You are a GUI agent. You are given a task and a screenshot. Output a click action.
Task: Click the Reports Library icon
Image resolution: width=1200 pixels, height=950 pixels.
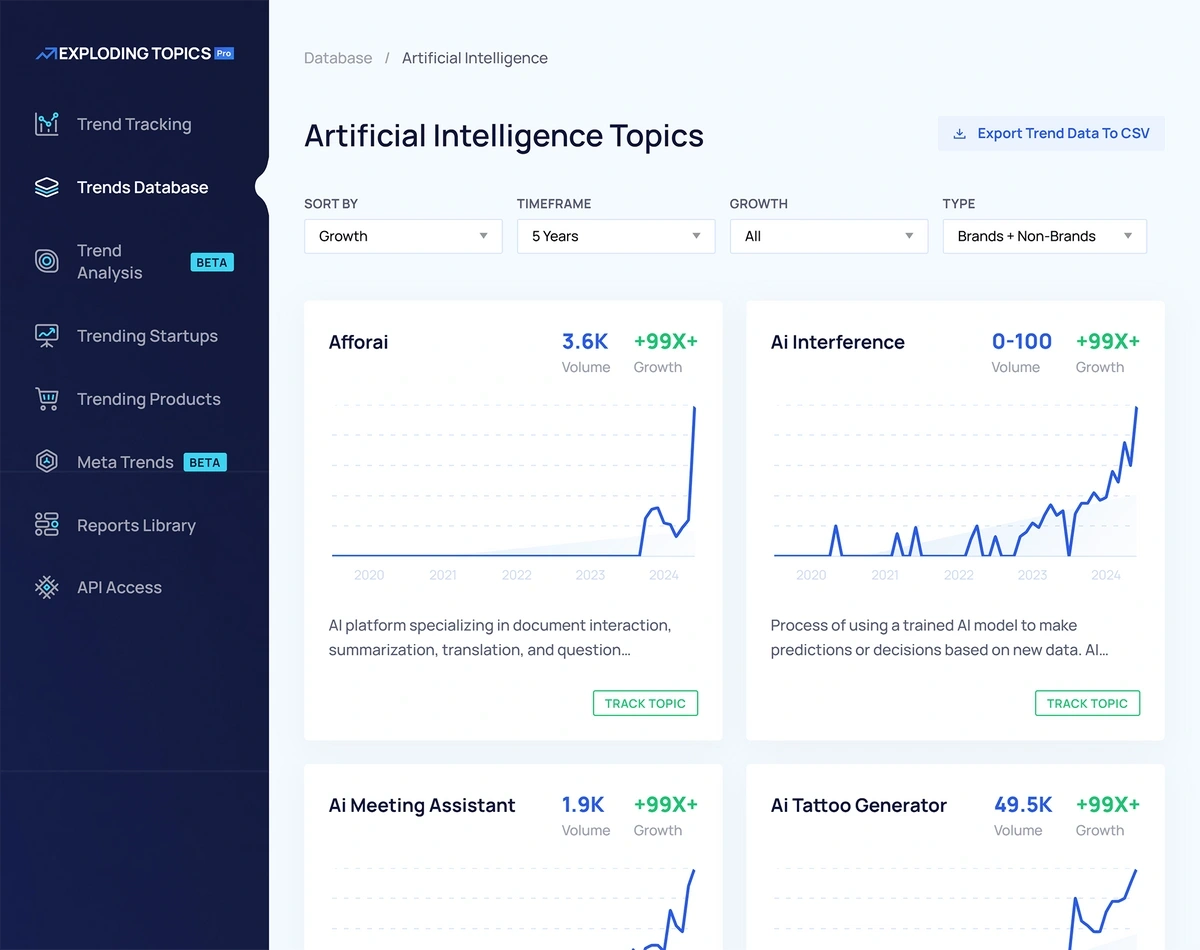click(47, 525)
